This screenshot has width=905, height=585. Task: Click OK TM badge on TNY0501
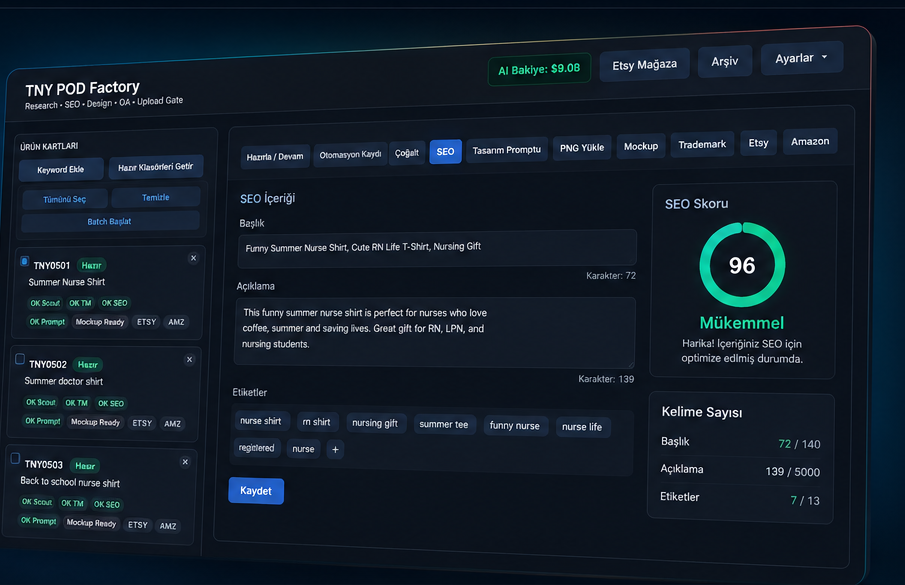(80, 303)
